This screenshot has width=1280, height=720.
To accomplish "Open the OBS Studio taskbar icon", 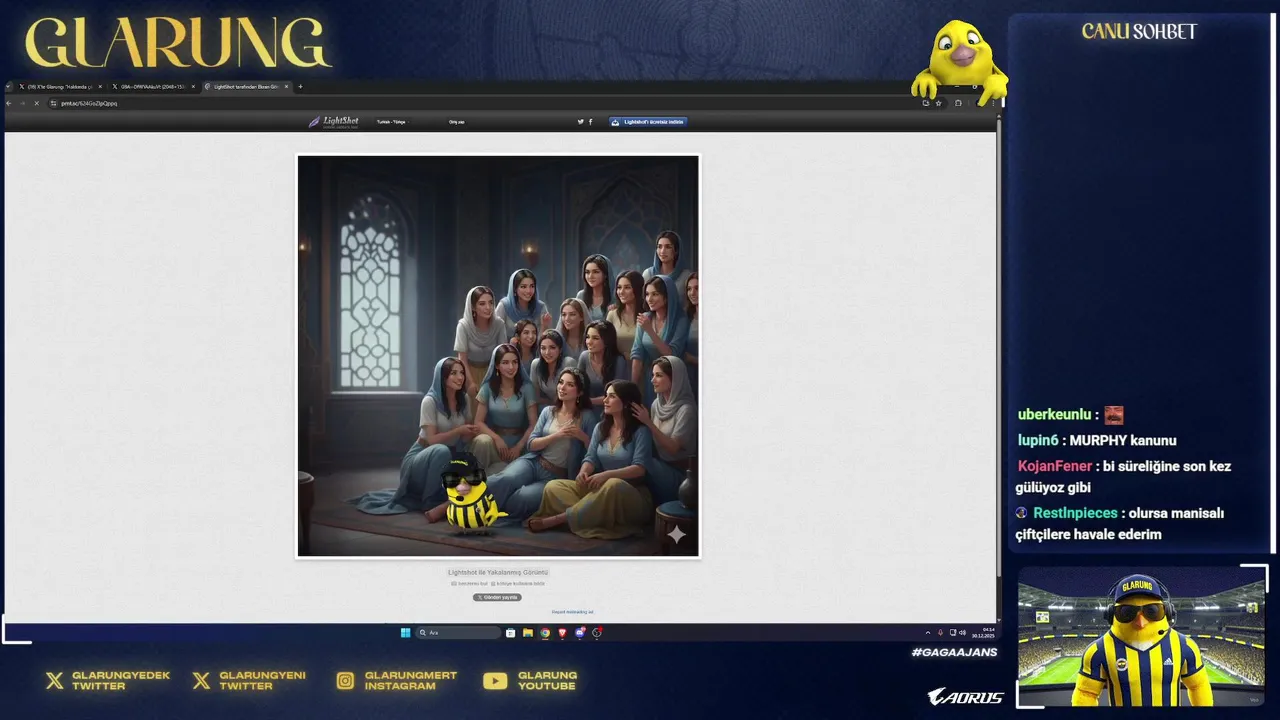I will click(x=597, y=633).
